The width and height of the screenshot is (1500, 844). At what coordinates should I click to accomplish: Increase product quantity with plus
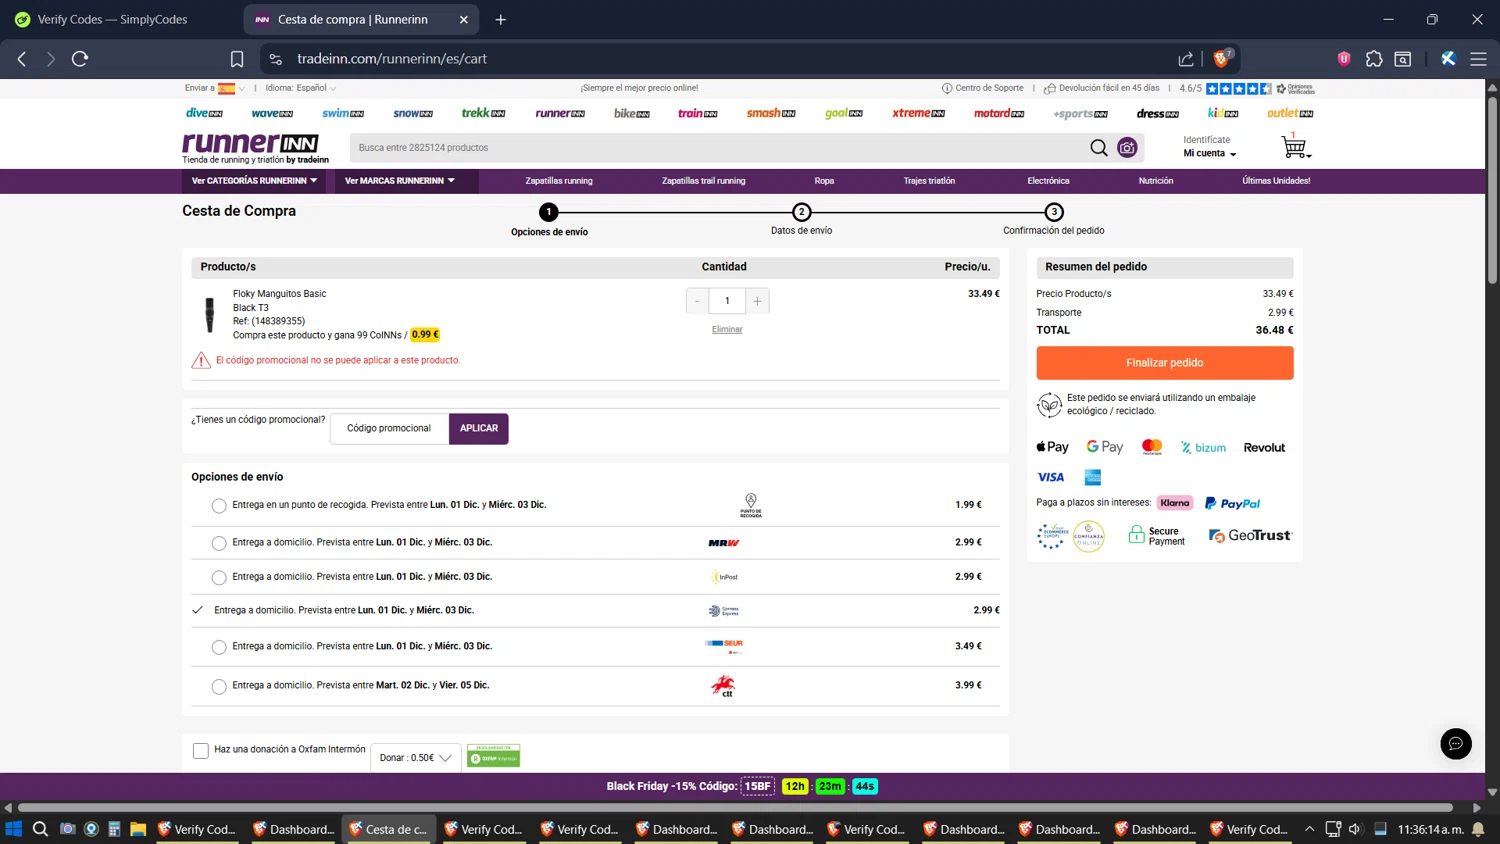(757, 301)
